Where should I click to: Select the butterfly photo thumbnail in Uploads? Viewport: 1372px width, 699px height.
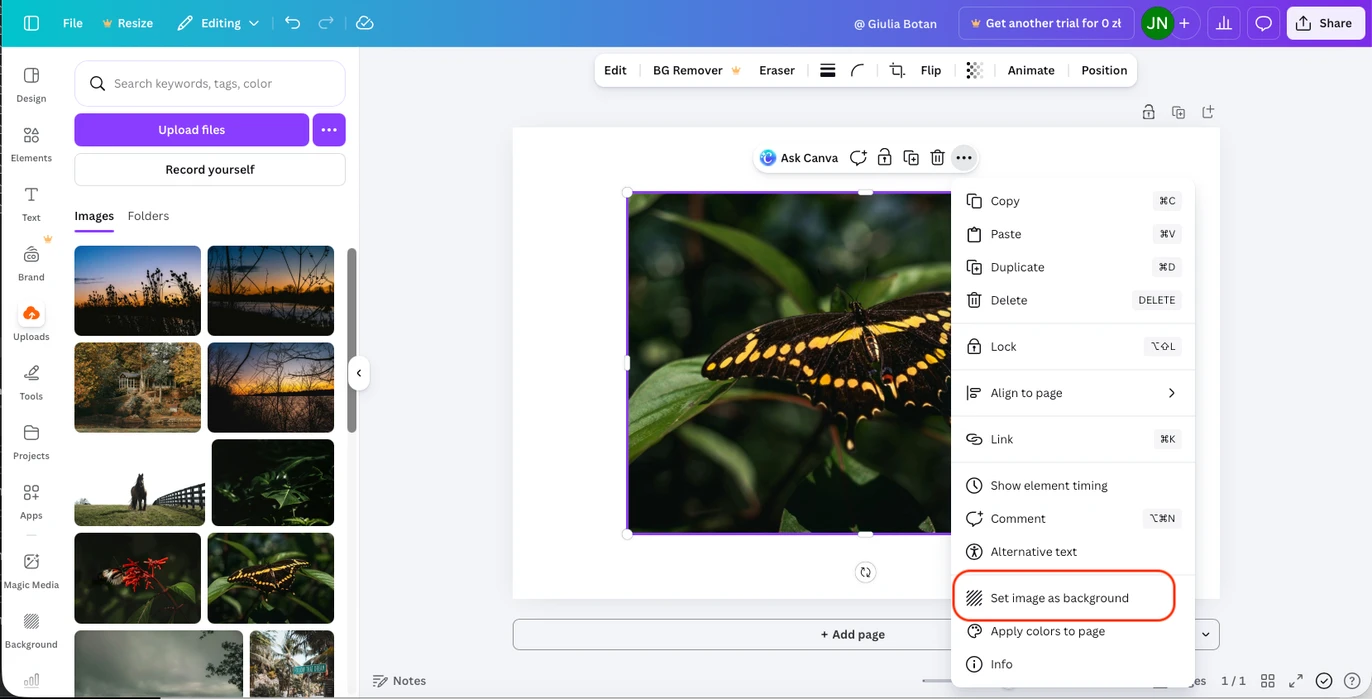pyautogui.click(x=271, y=578)
